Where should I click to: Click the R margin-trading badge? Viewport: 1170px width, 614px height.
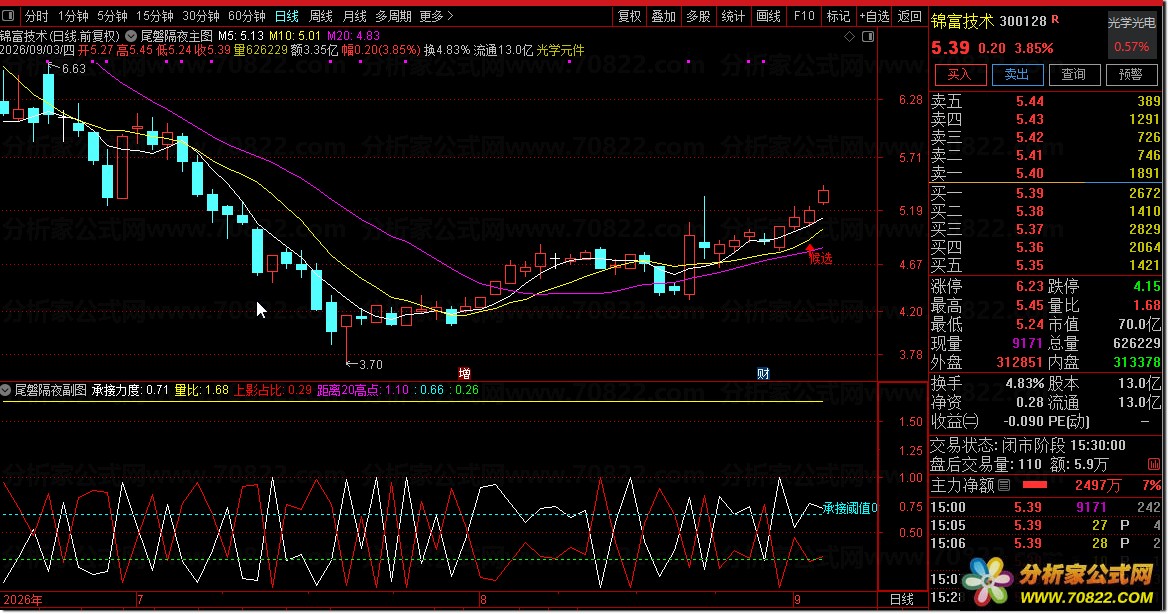[1055, 19]
